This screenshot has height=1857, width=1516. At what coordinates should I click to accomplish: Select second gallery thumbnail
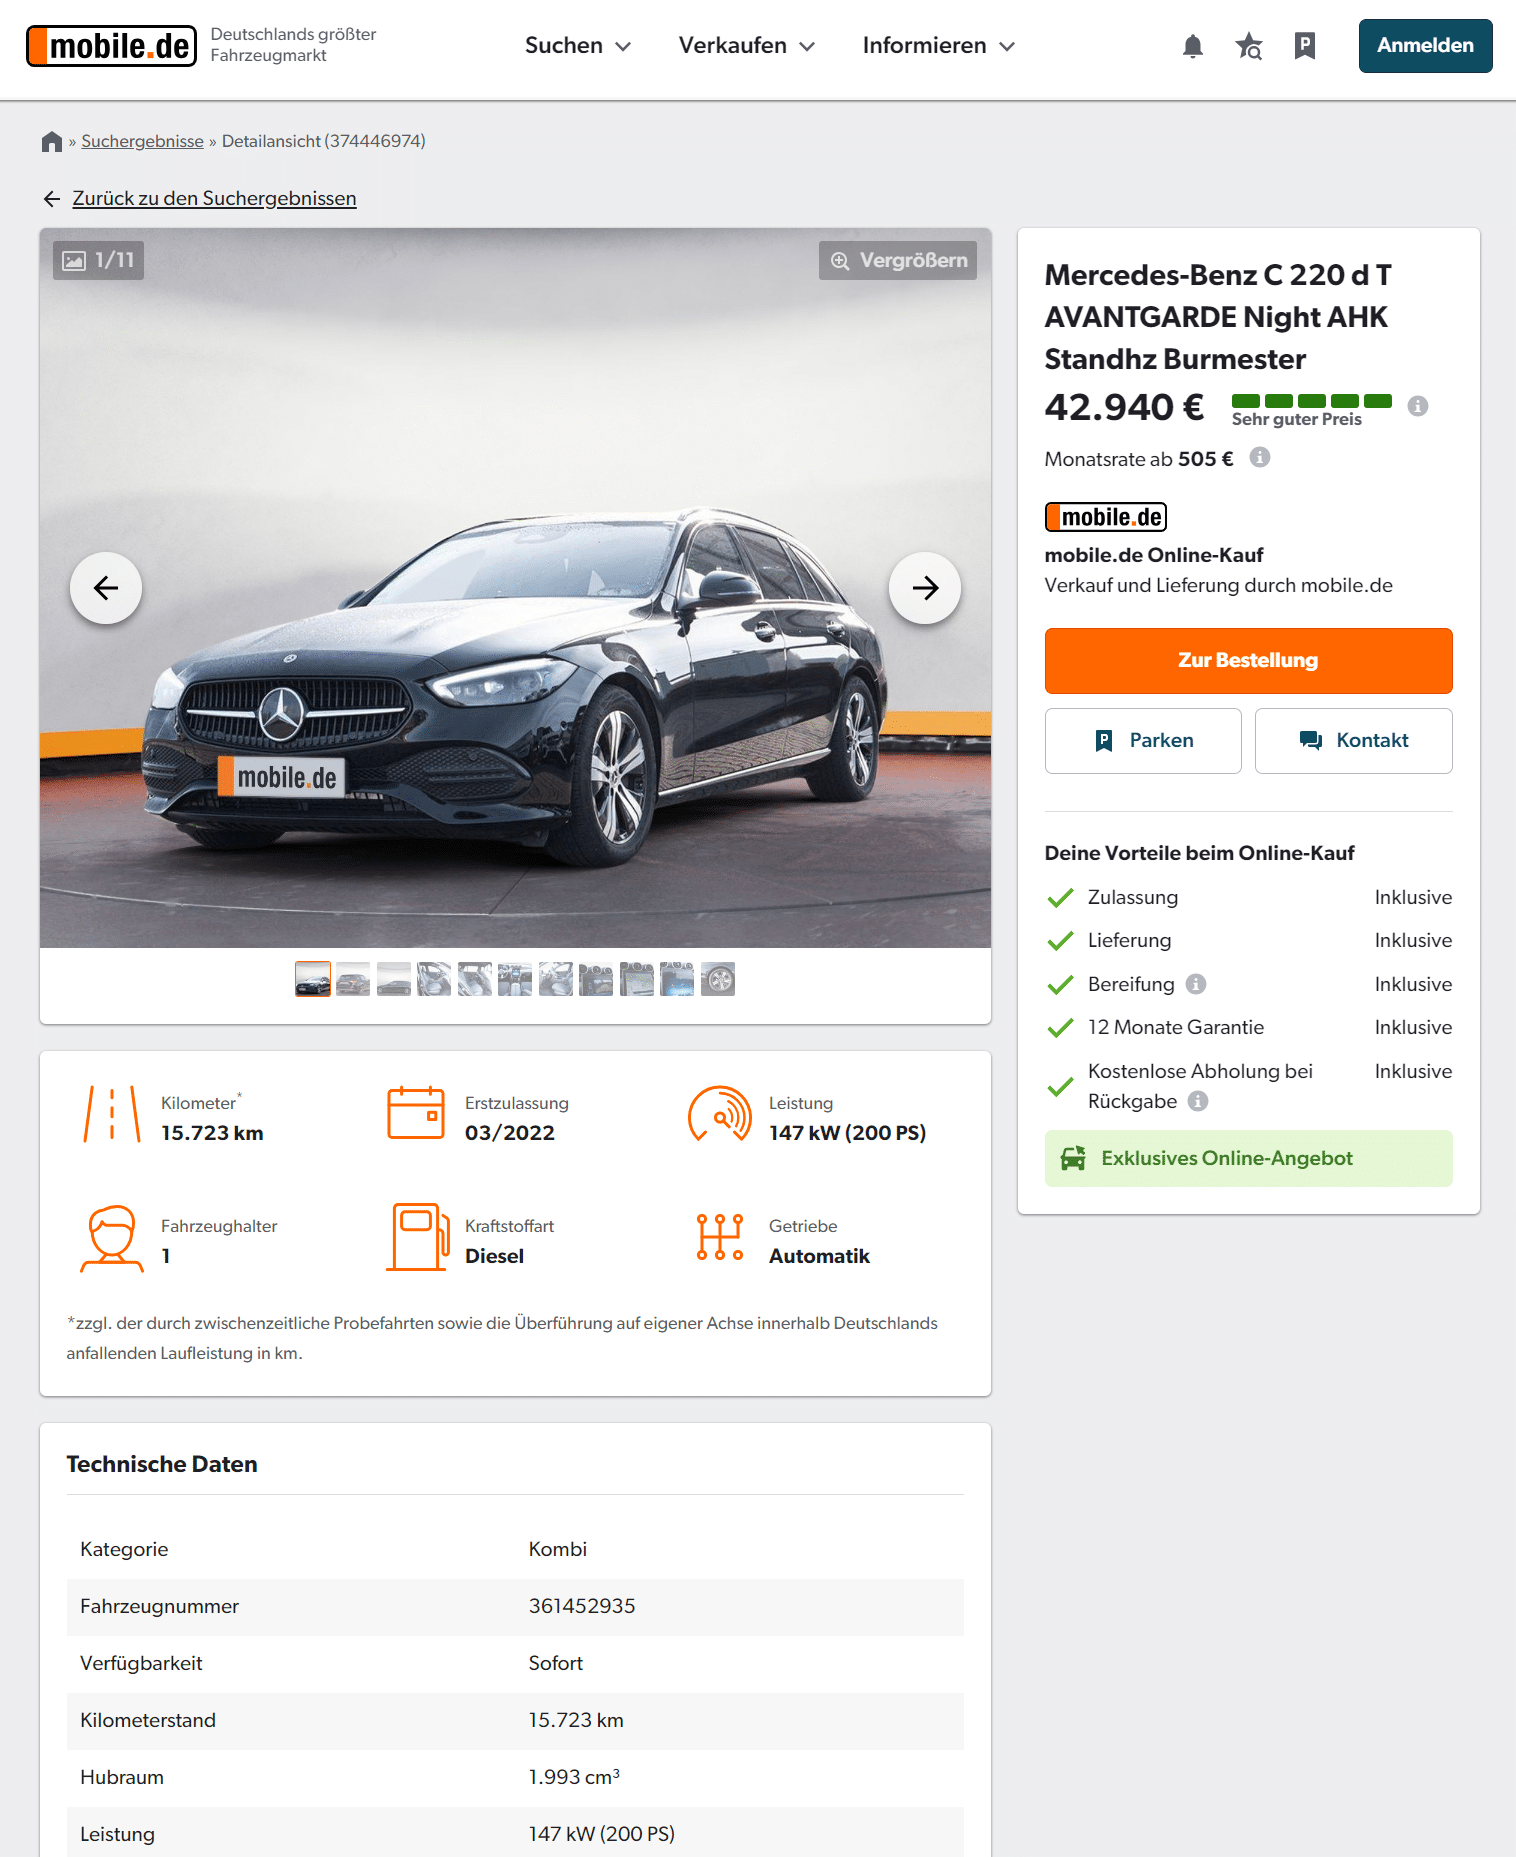click(353, 979)
